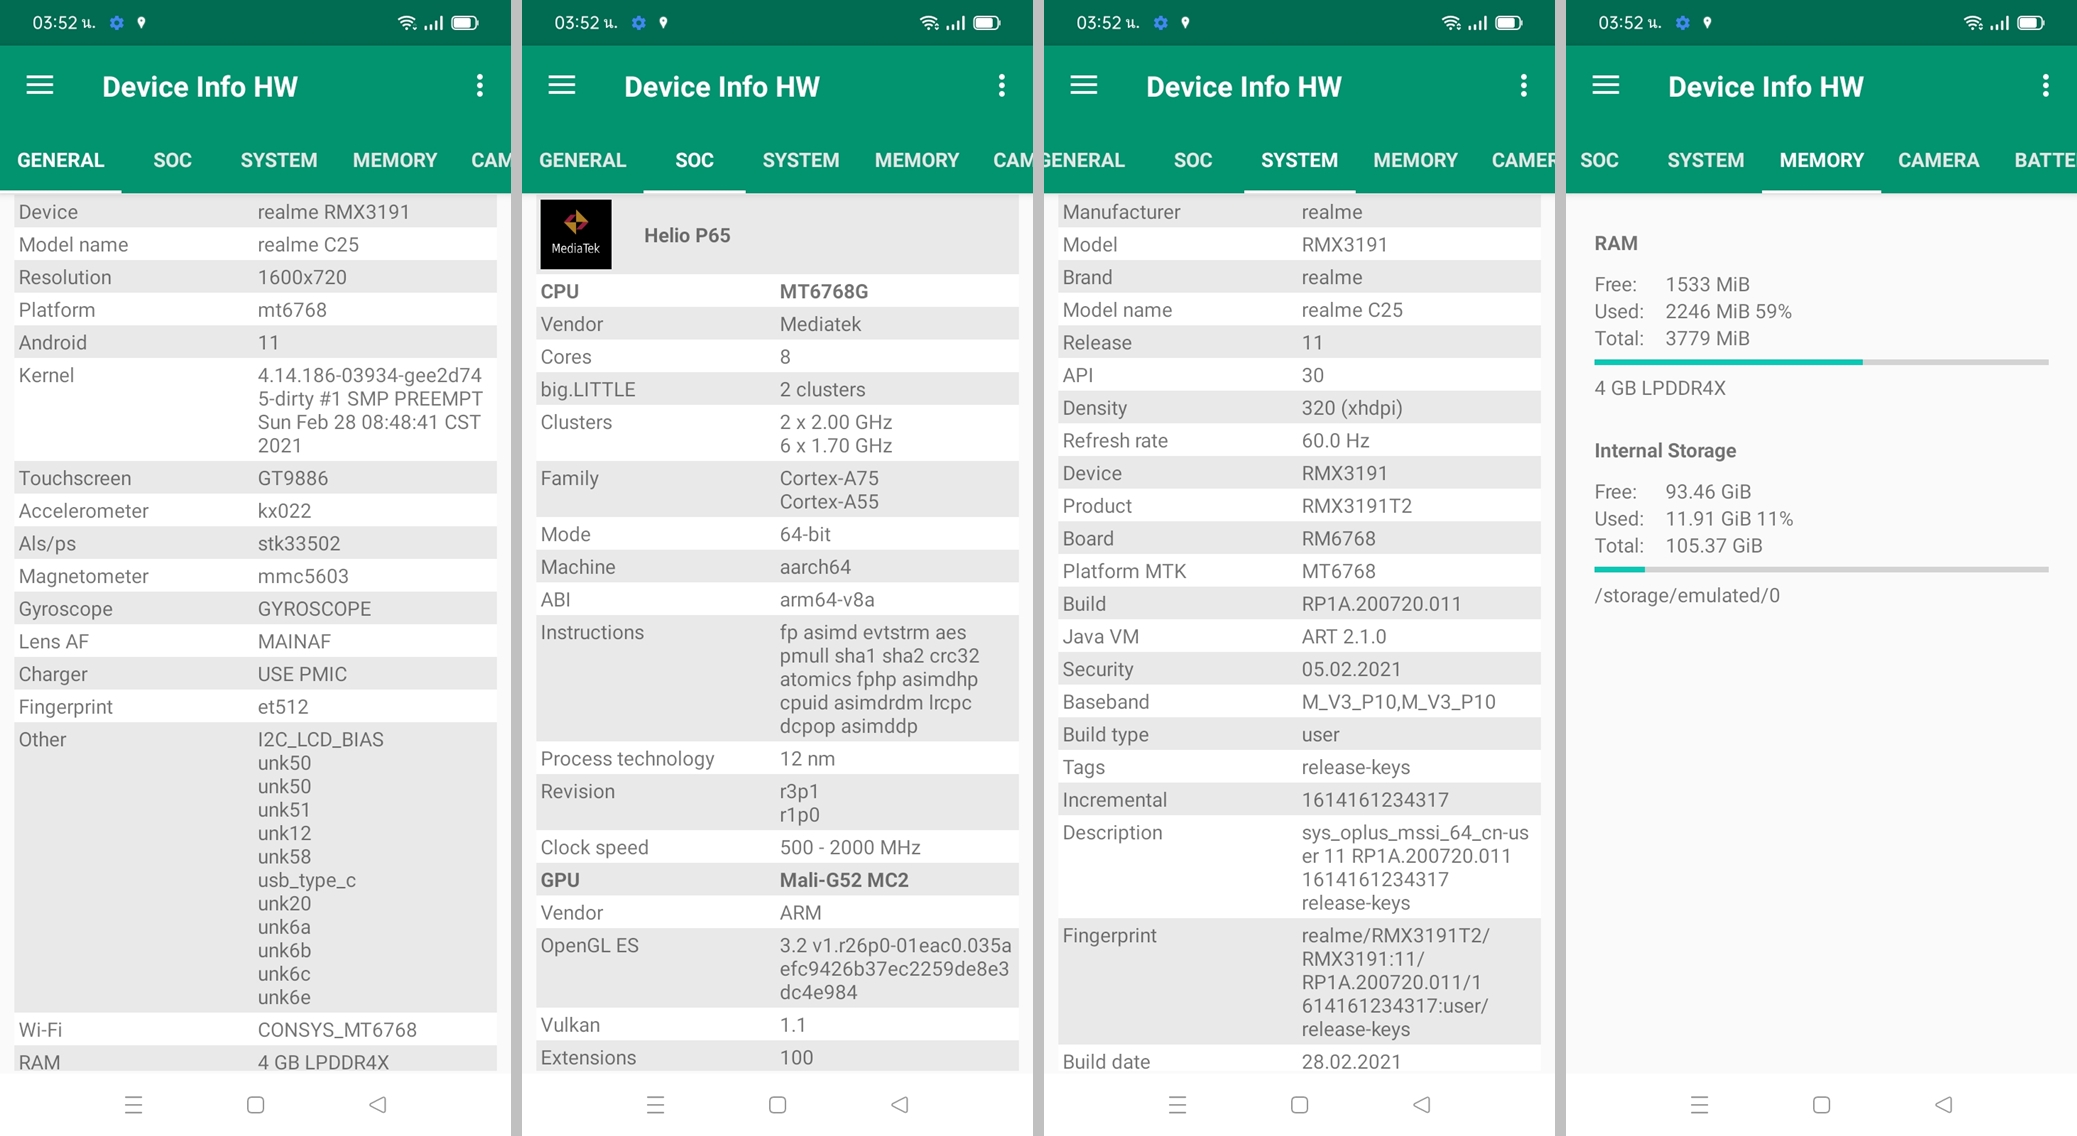Tap /storage/emulated/0 path
Viewport: 2077px width, 1136px height.
point(1687,596)
